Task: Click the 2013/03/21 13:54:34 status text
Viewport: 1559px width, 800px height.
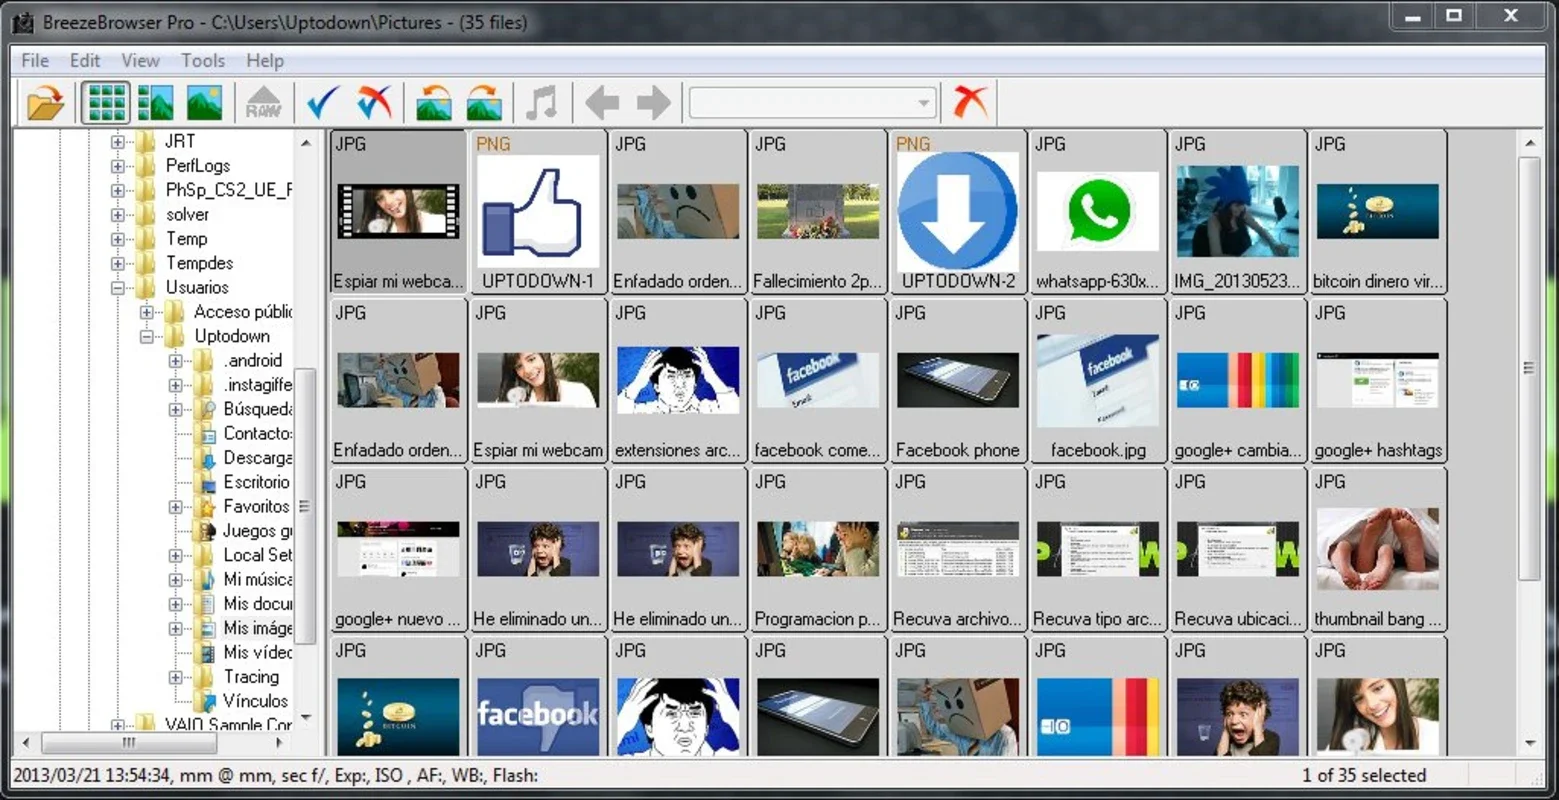Action: pyautogui.click(x=91, y=775)
